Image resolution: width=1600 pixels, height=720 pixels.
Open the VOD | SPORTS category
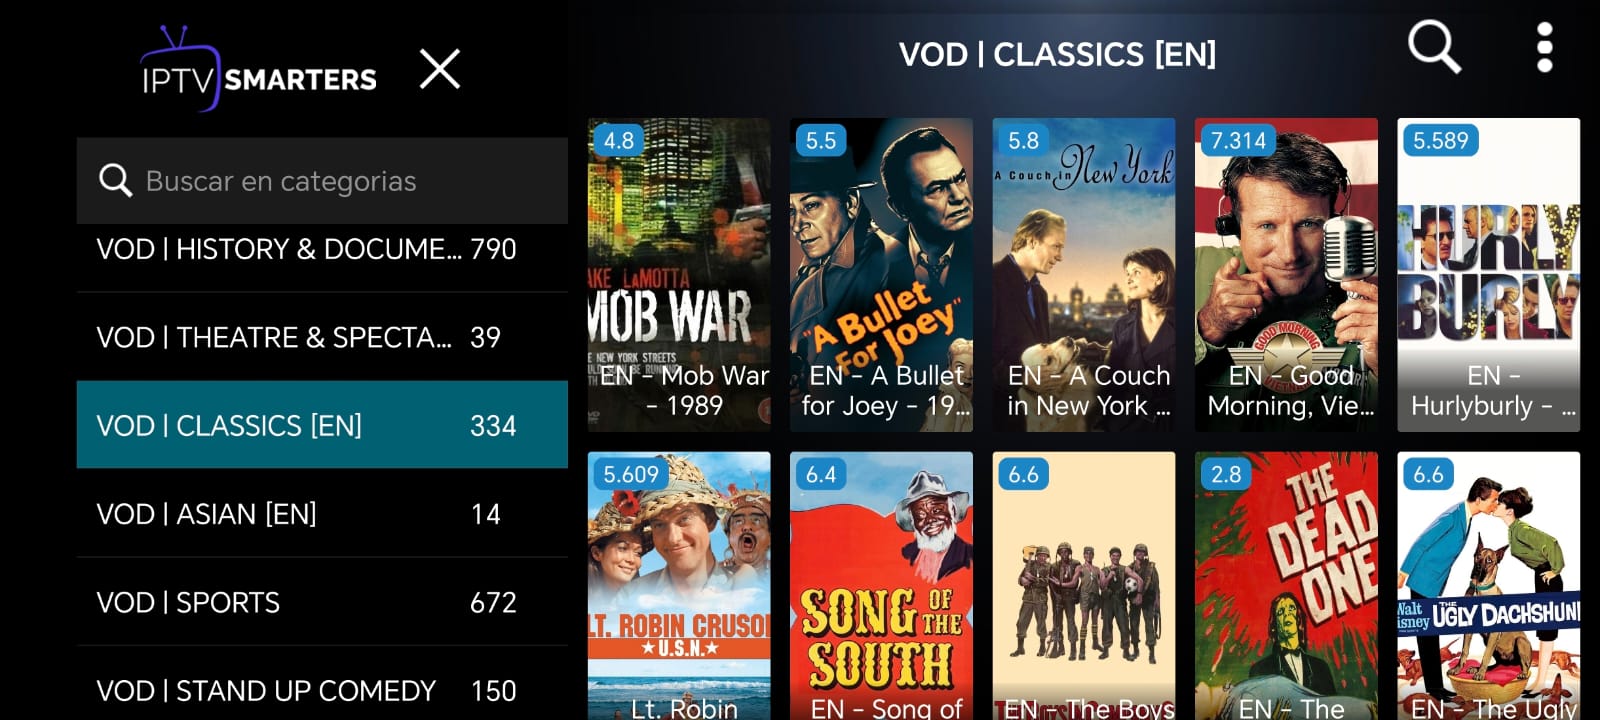[322, 602]
